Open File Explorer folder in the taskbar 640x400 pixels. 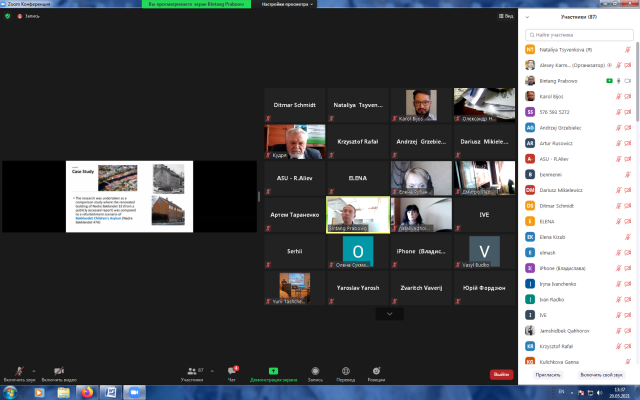63,393
